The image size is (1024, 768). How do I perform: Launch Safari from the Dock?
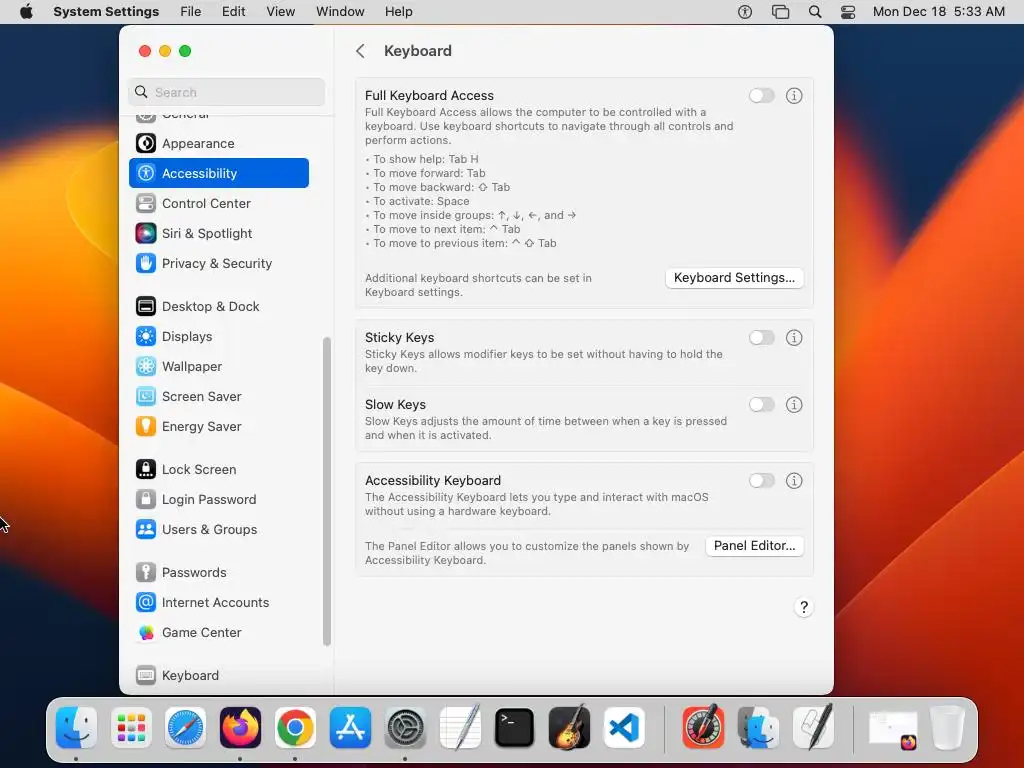[185, 728]
